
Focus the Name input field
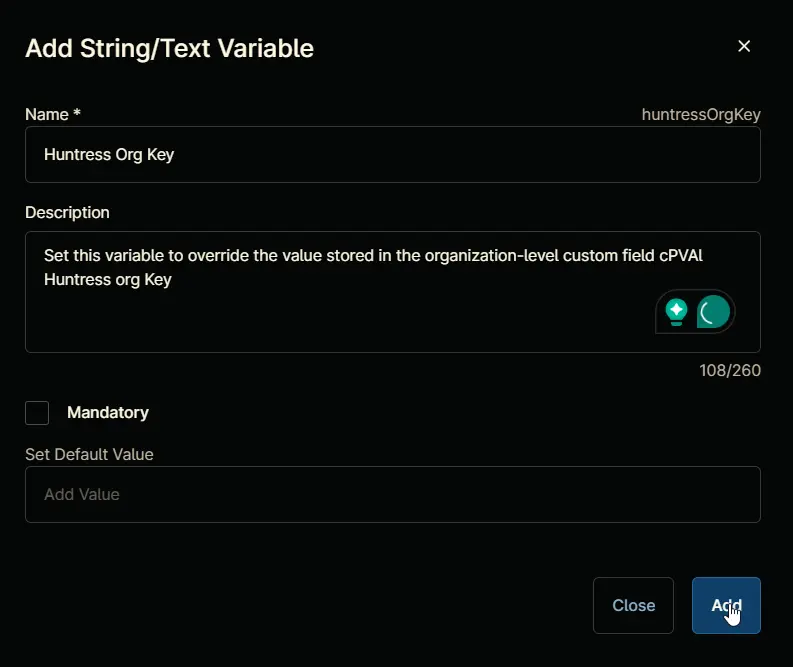(x=392, y=154)
